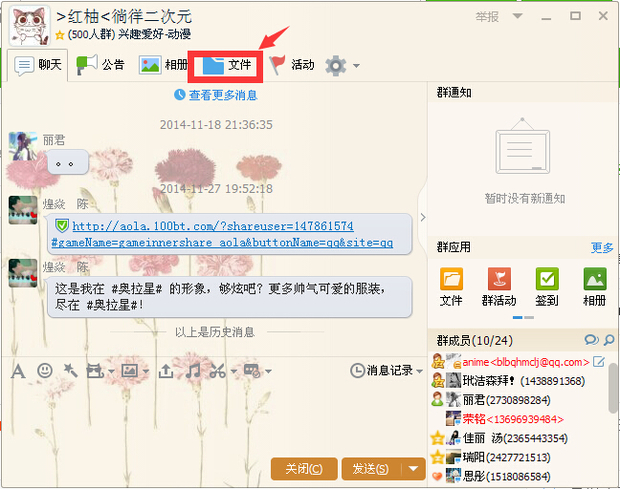Collapse the right side panel arrow
Image resolution: width=620 pixels, height=489 pixels.
(423, 217)
